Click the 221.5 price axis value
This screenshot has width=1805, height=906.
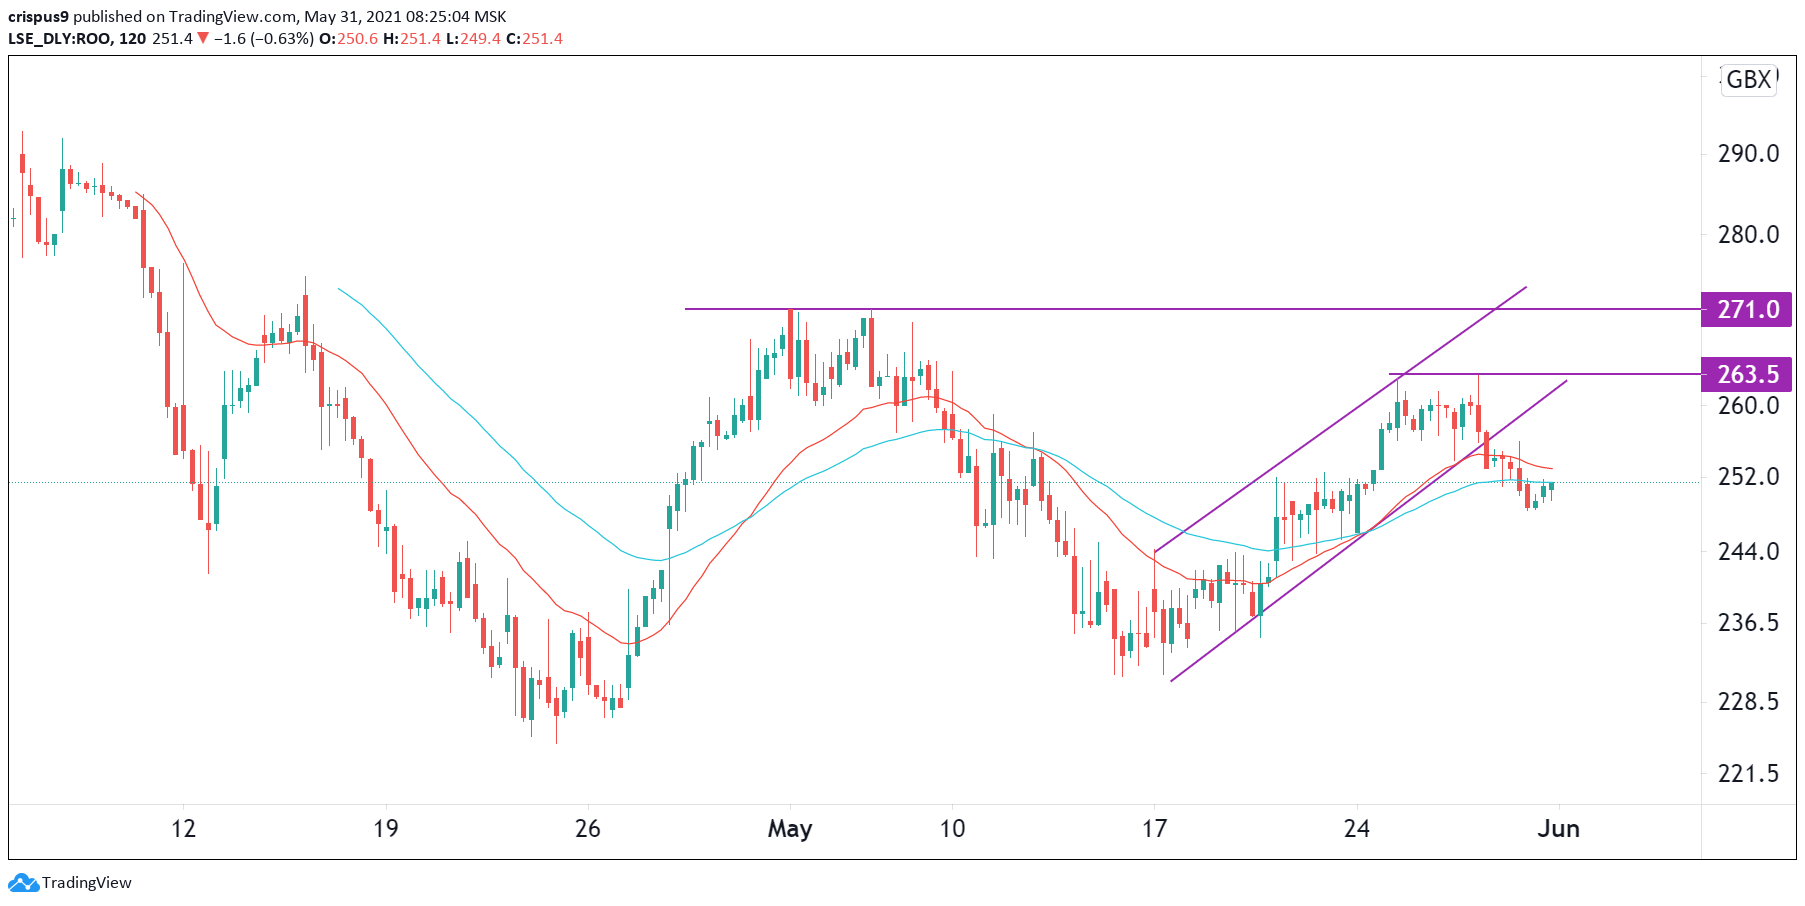pos(1748,774)
